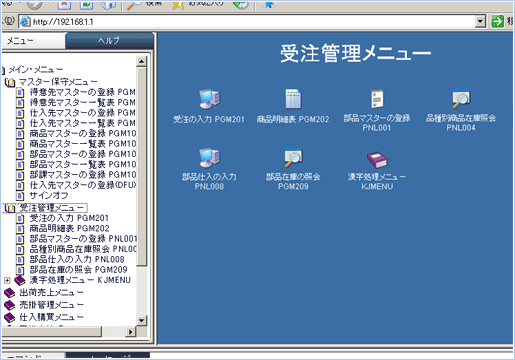Select 受注の入力 PGM201 in the tree
Screen dimensions: 515x360
(69, 218)
